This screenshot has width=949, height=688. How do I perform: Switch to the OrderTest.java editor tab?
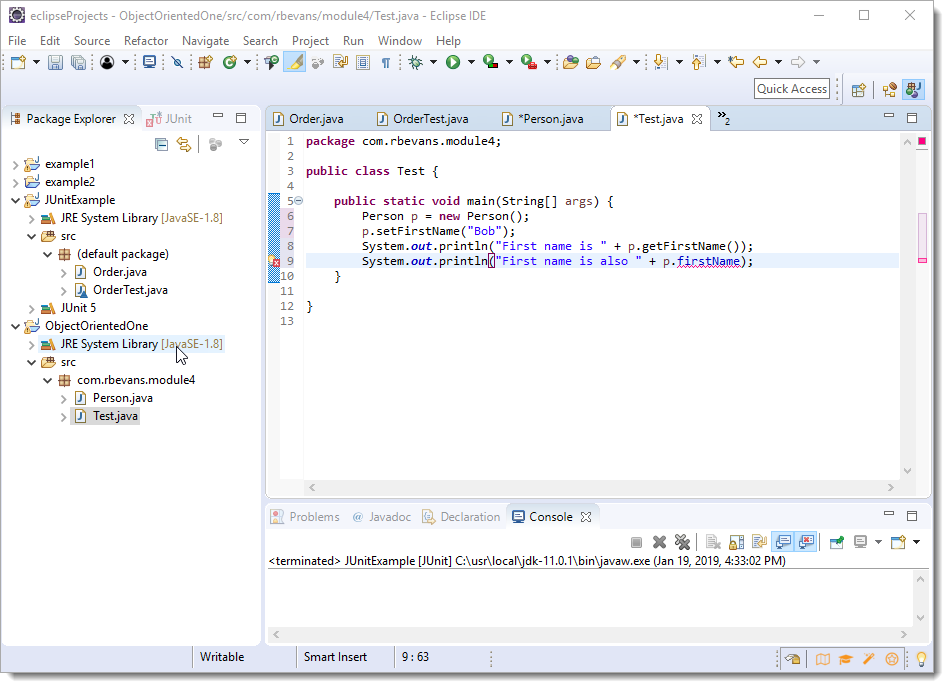[x=422, y=119]
